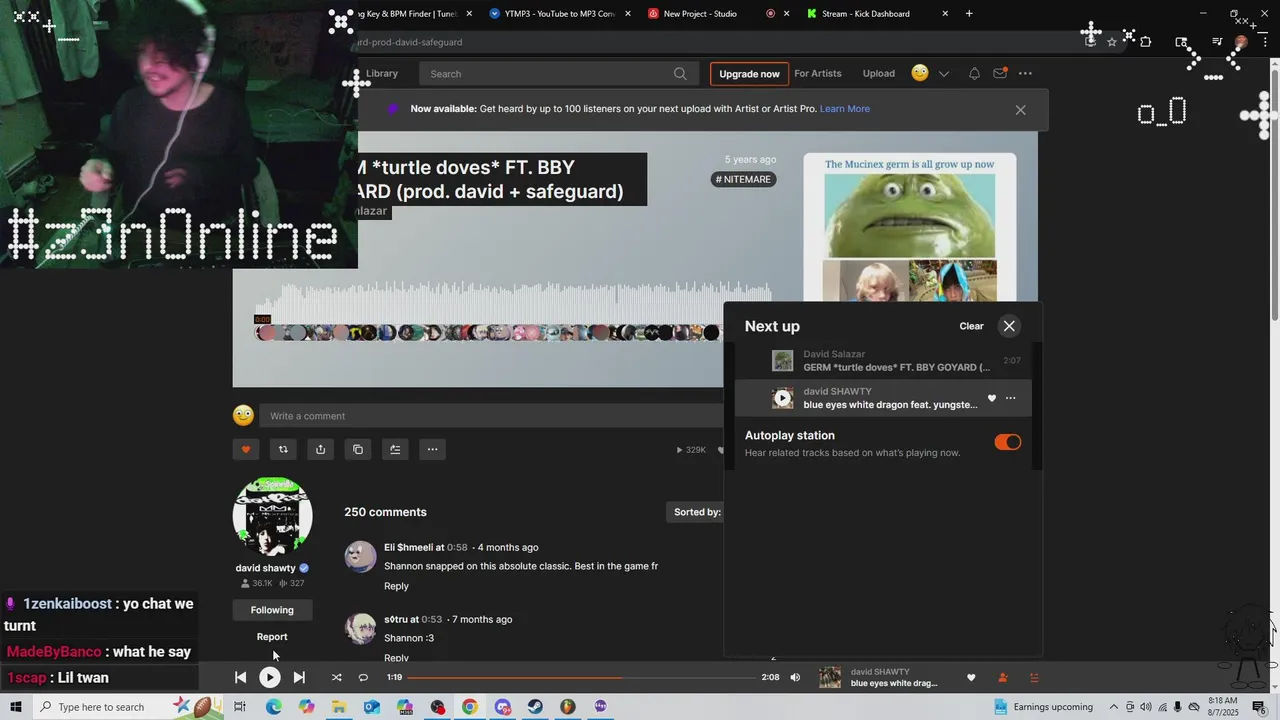
Task: Click Upgrade now button
Action: (x=749, y=73)
